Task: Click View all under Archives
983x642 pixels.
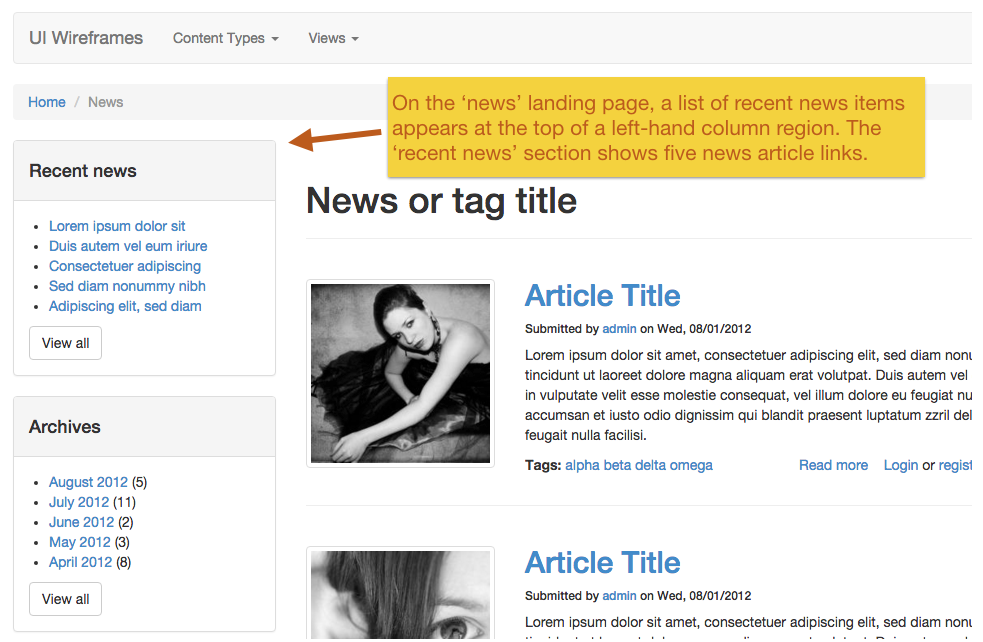Action: point(65,599)
